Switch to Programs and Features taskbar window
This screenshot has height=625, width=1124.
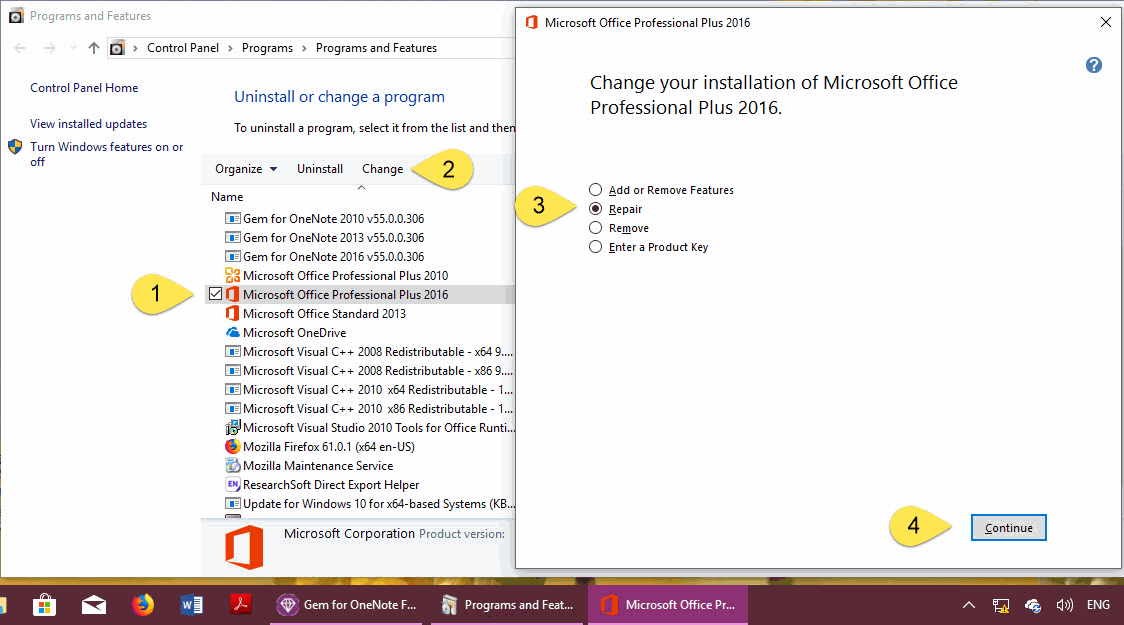509,605
